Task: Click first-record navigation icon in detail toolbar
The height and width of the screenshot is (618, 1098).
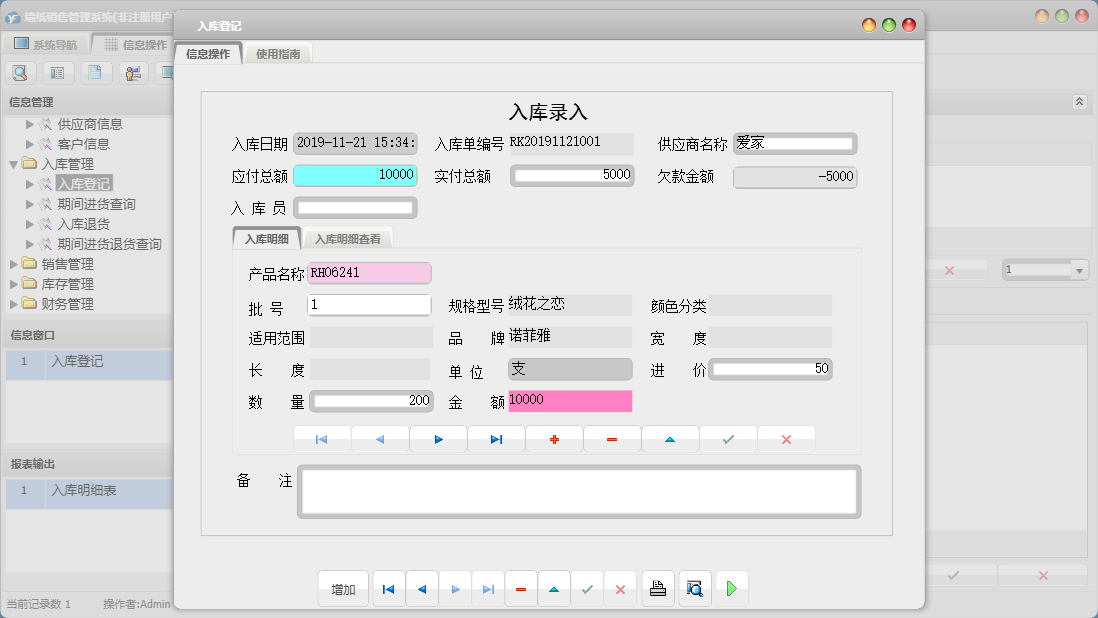Action: [322, 438]
